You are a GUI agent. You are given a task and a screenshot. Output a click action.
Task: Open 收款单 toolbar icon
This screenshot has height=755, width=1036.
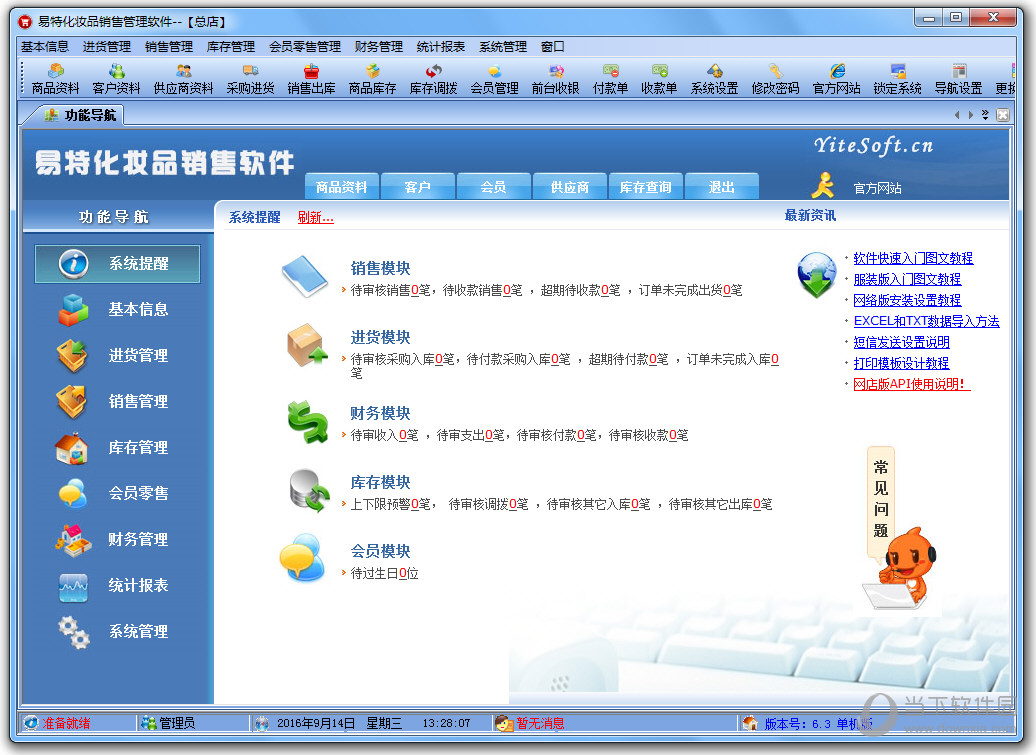coord(659,79)
